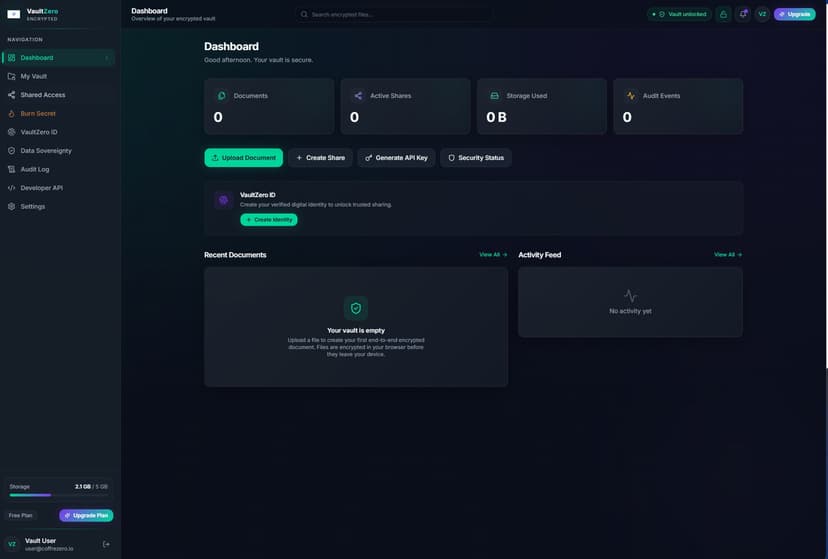Click the Audit Events pulse icon
Viewport: 828px width, 559px height.
(x=631, y=96)
